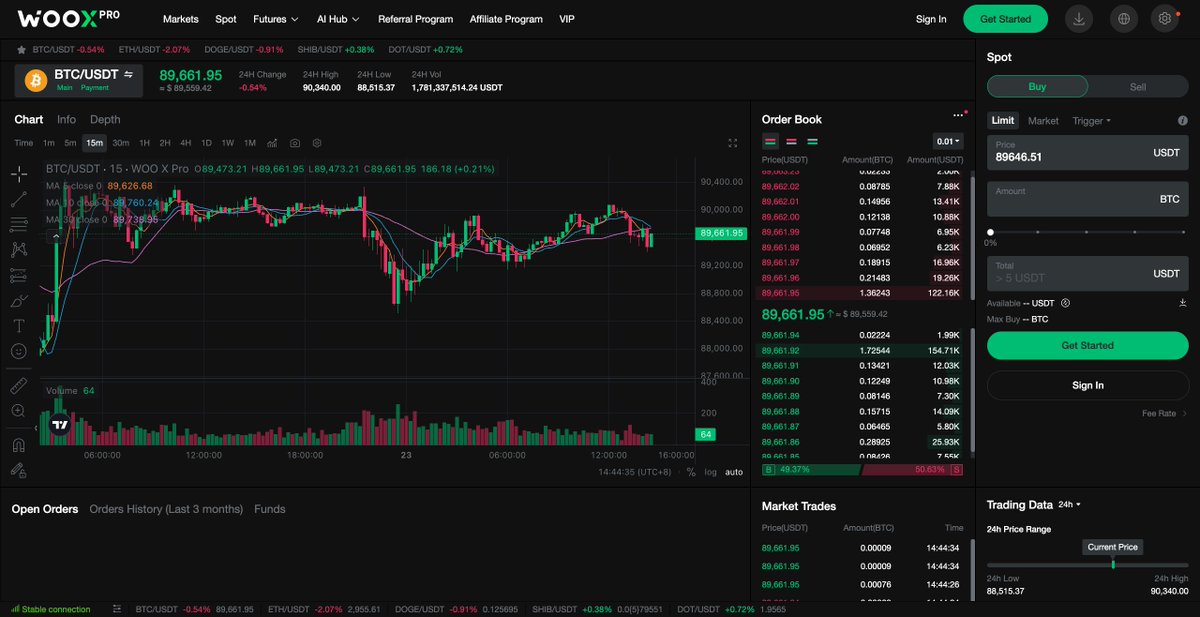Click into the Price input field
Viewport: 1200px width, 617px height.
click(x=1088, y=153)
